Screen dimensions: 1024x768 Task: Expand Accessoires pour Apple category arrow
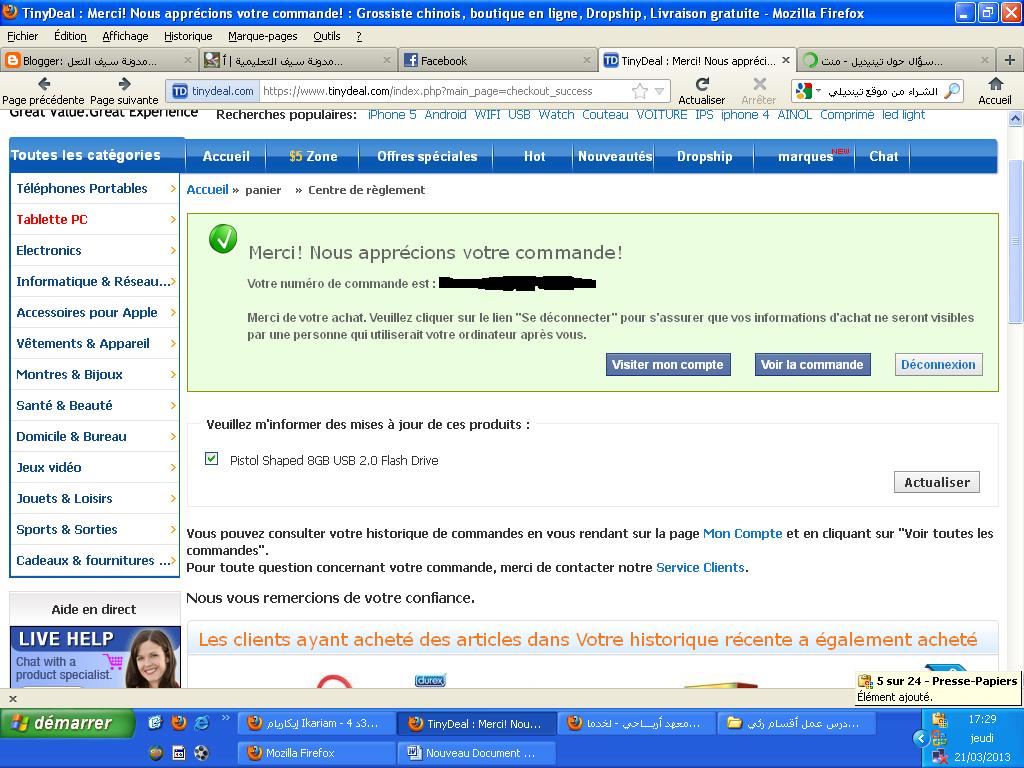173,313
